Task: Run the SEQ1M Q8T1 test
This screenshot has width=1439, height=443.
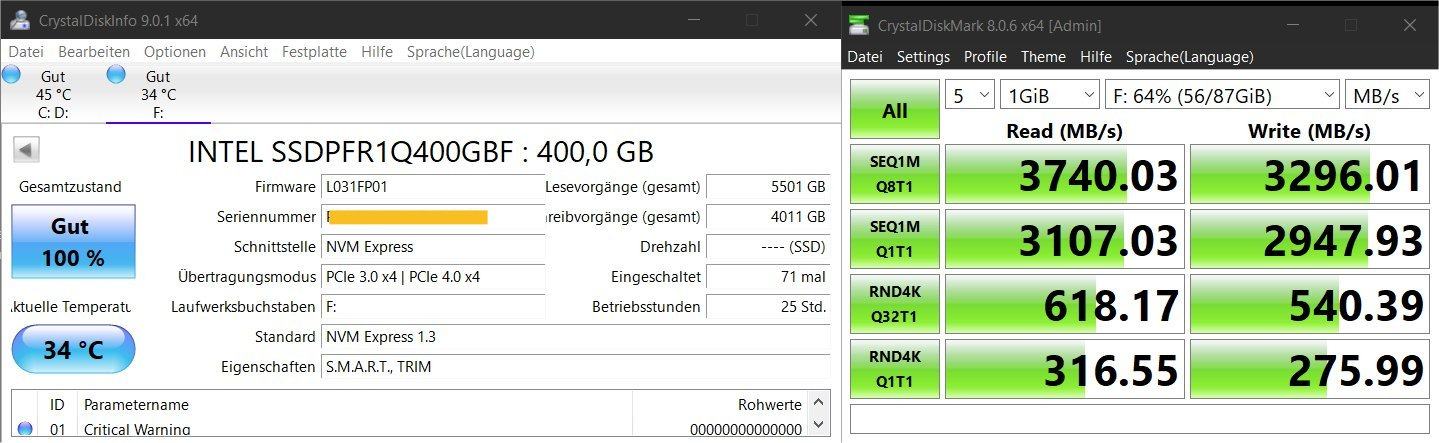Action: 895,175
